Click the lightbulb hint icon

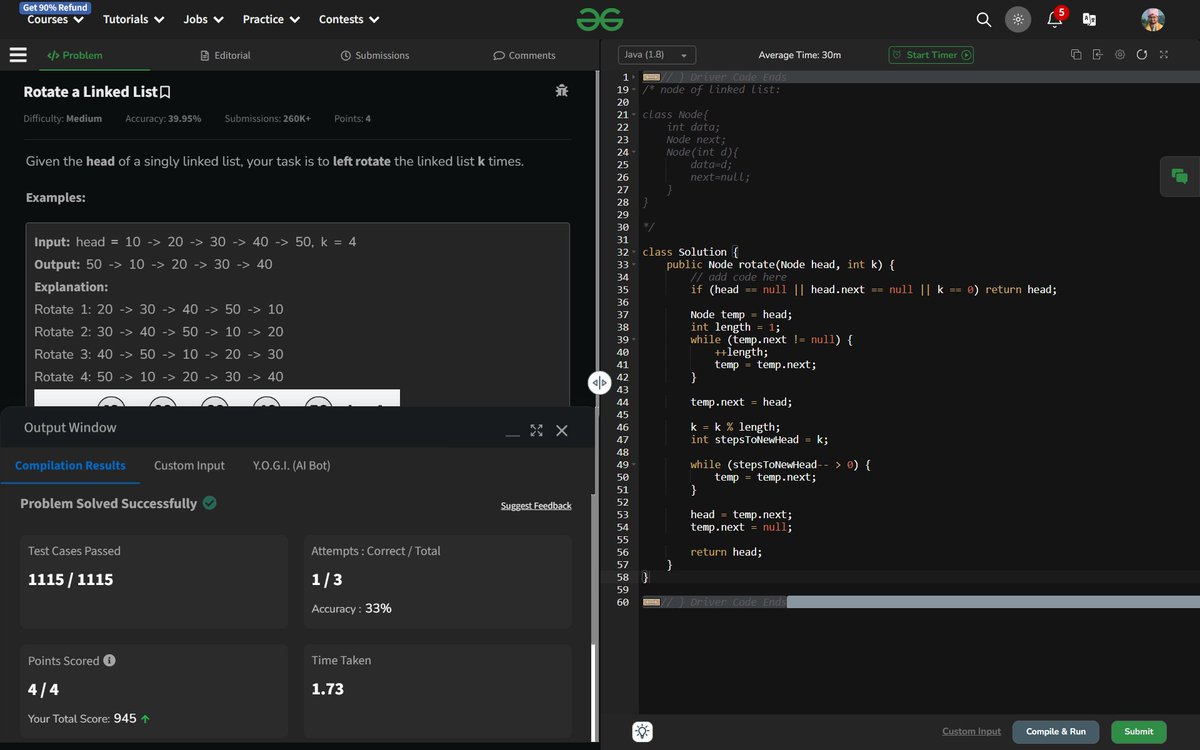[x=643, y=731]
